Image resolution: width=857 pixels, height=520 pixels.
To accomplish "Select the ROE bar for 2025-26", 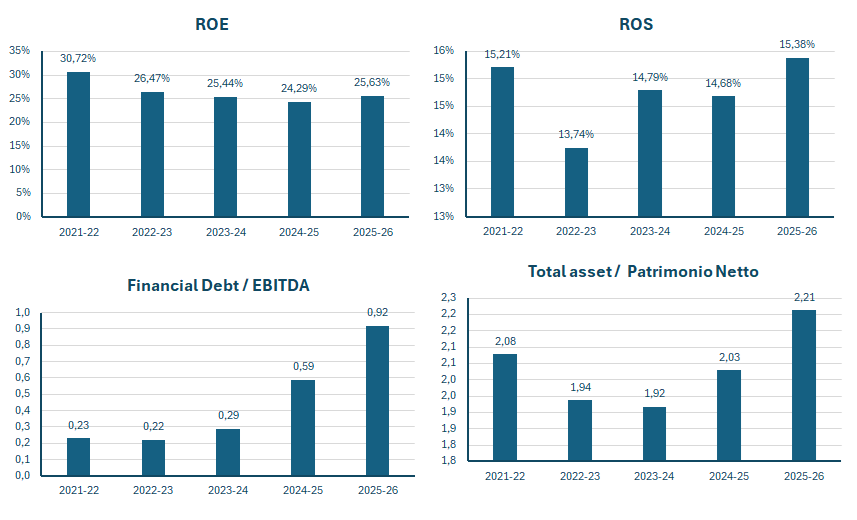I will point(372,156).
